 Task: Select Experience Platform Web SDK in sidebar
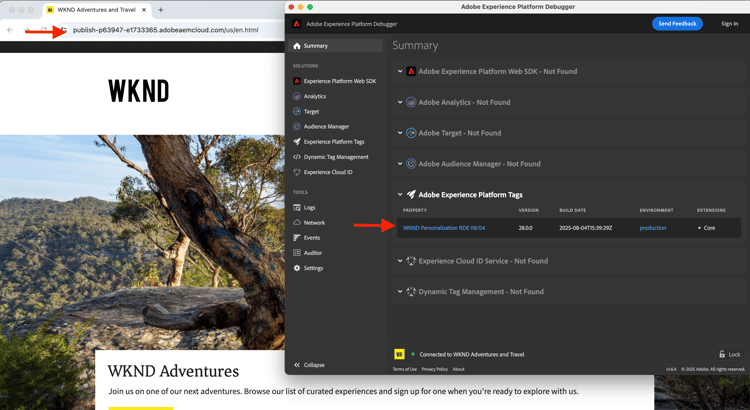click(x=340, y=81)
